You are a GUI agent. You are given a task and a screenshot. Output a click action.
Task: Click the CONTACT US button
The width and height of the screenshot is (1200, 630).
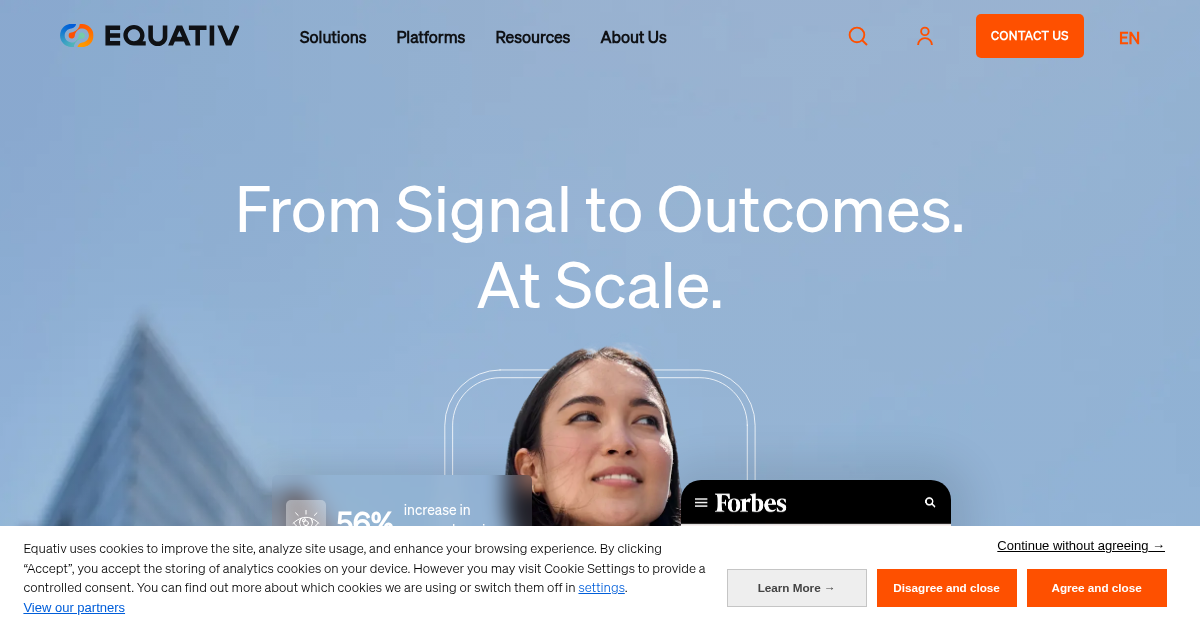click(1030, 36)
